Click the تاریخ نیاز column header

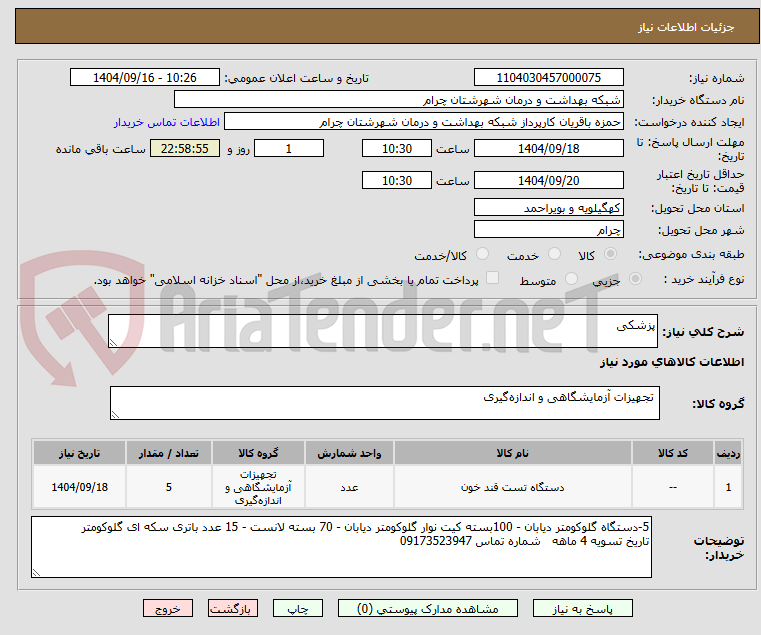coord(80,453)
